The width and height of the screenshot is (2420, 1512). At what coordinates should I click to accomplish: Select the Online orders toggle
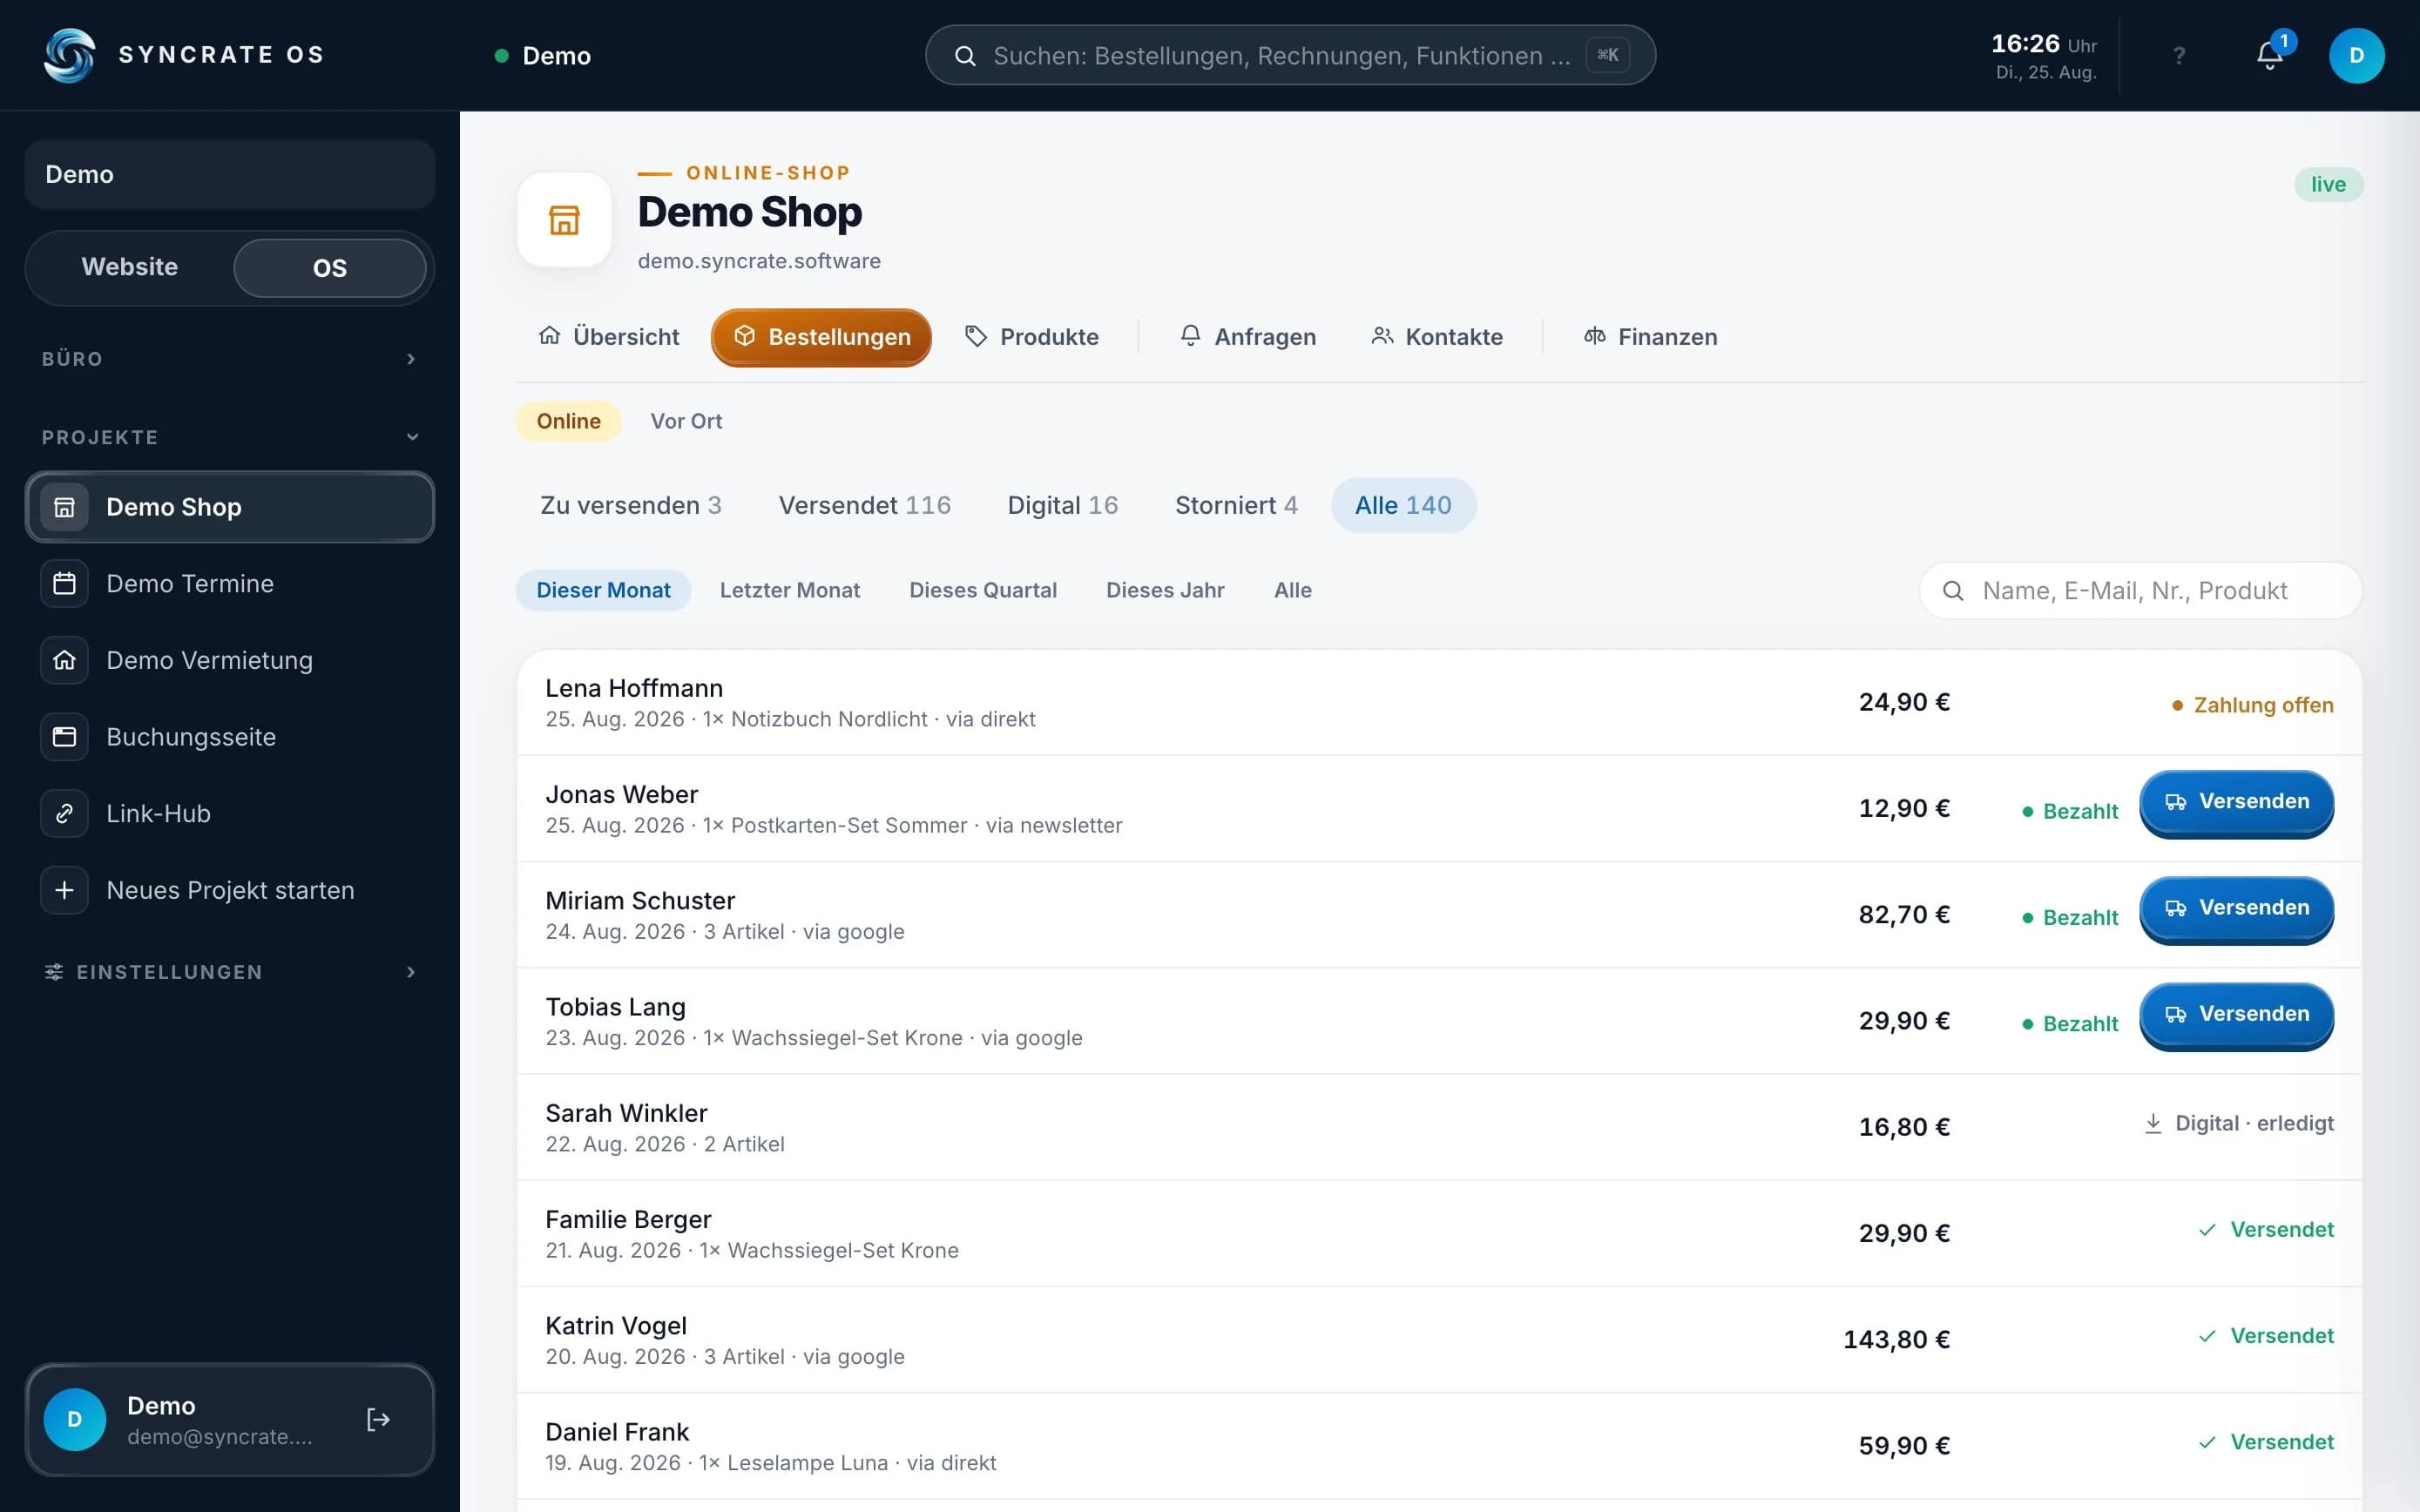coord(568,421)
